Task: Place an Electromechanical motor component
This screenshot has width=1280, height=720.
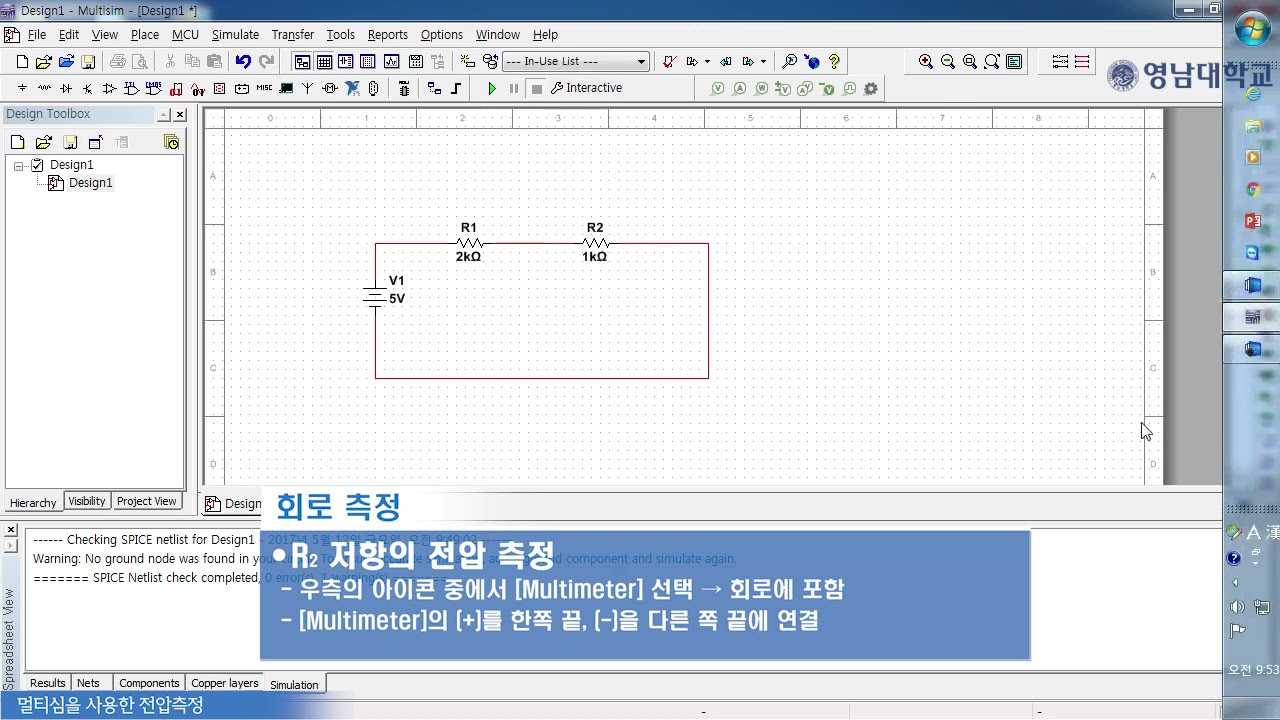Action: pyautogui.click(x=330, y=88)
